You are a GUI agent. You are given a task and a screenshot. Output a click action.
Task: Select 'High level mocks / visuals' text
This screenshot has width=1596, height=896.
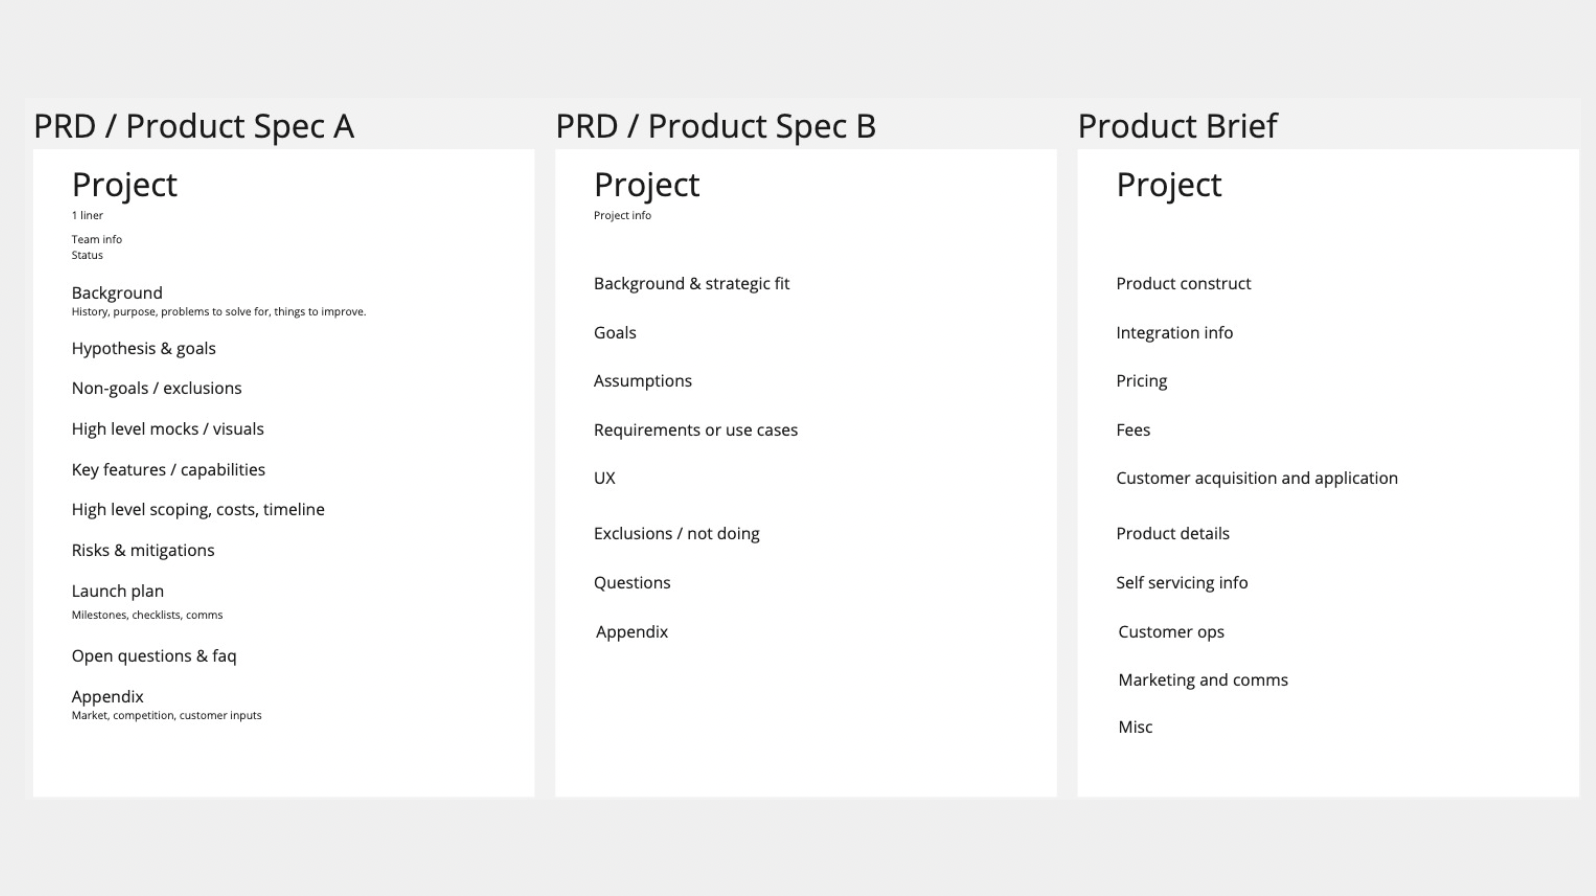pyautogui.click(x=167, y=429)
